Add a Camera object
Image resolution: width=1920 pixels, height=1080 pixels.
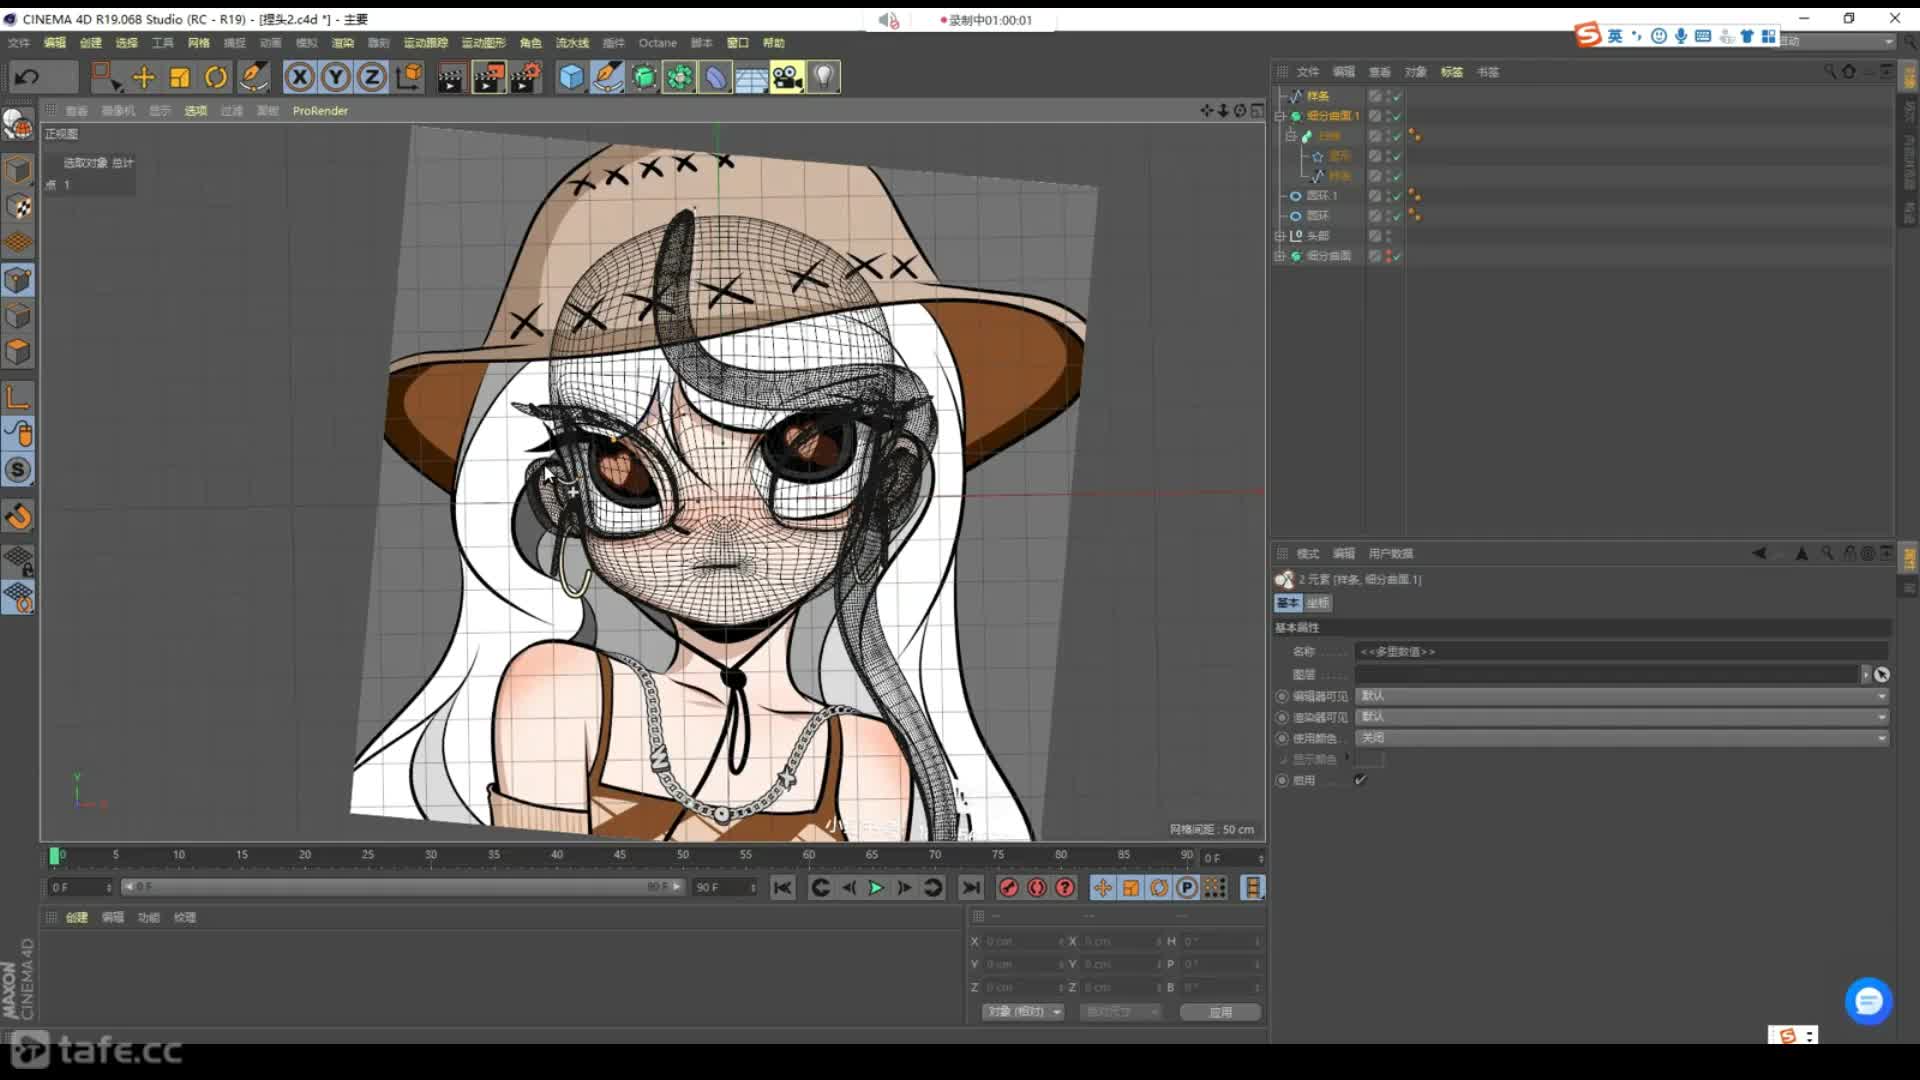[787, 77]
